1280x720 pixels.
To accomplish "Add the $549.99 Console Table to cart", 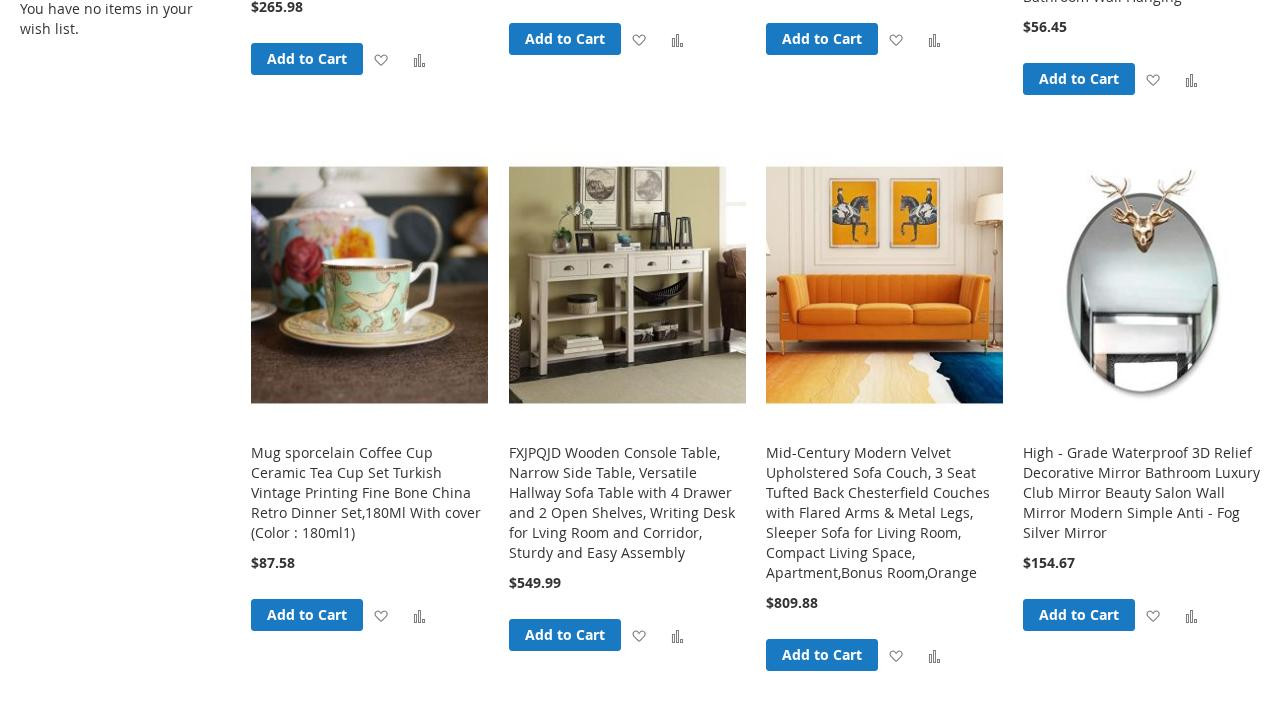I will coord(565,635).
